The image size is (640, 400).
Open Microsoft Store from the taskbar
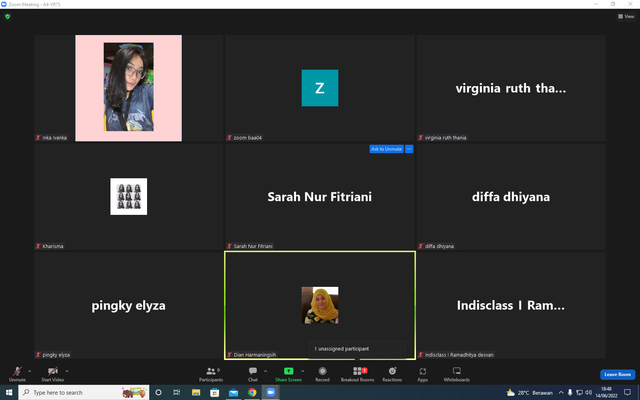coord(214,392)
